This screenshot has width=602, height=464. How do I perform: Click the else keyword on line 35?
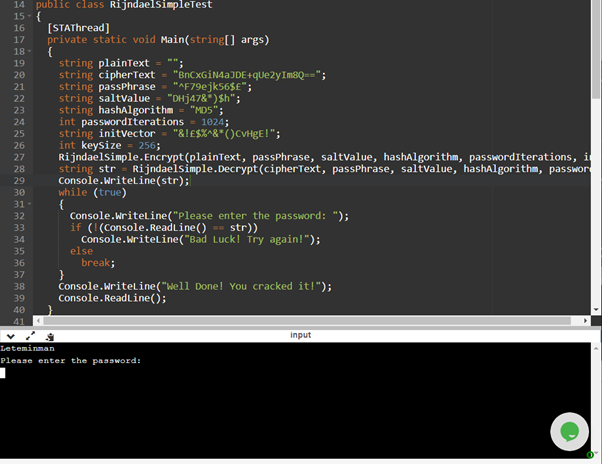(x=81, y=251)
